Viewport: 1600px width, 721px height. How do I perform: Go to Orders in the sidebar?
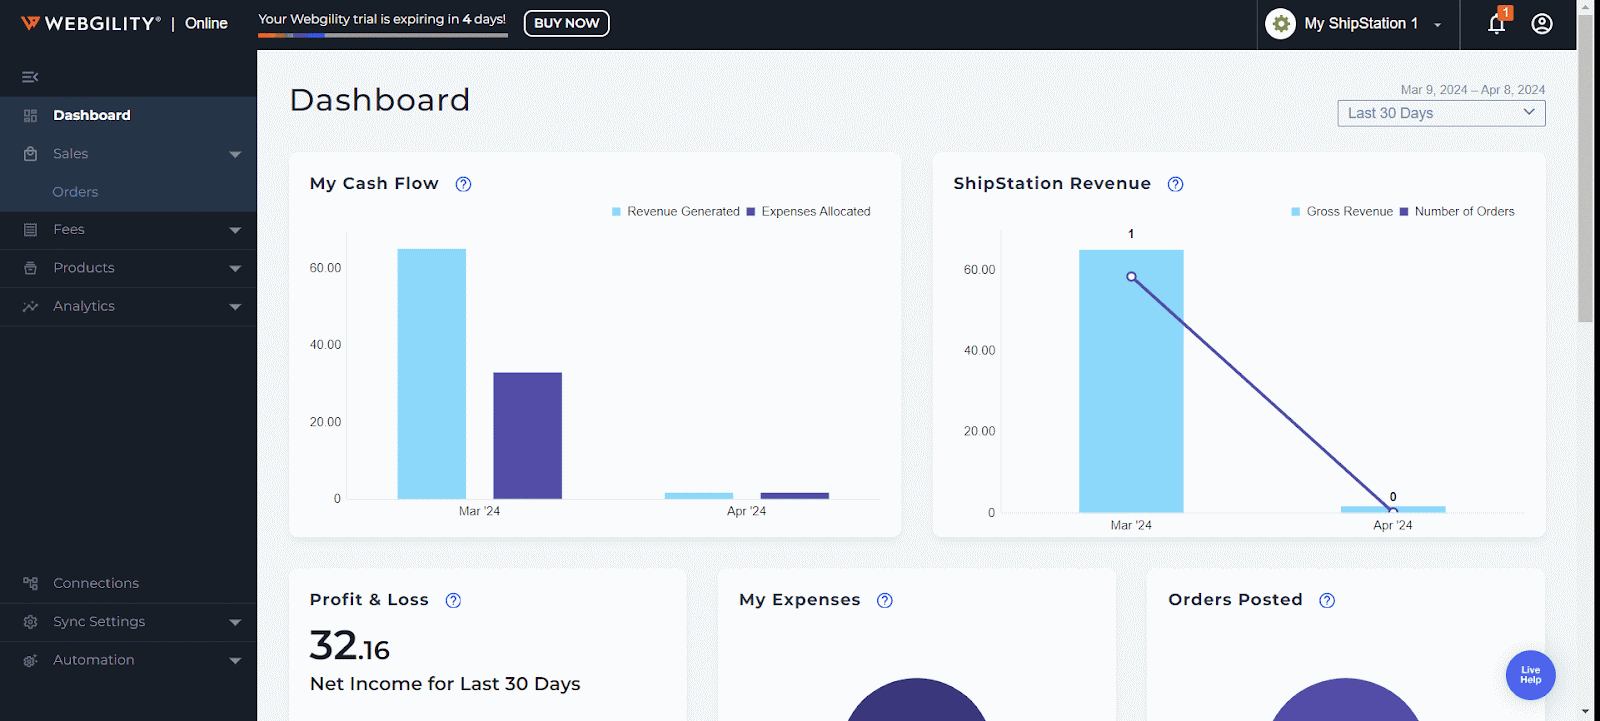75,192
